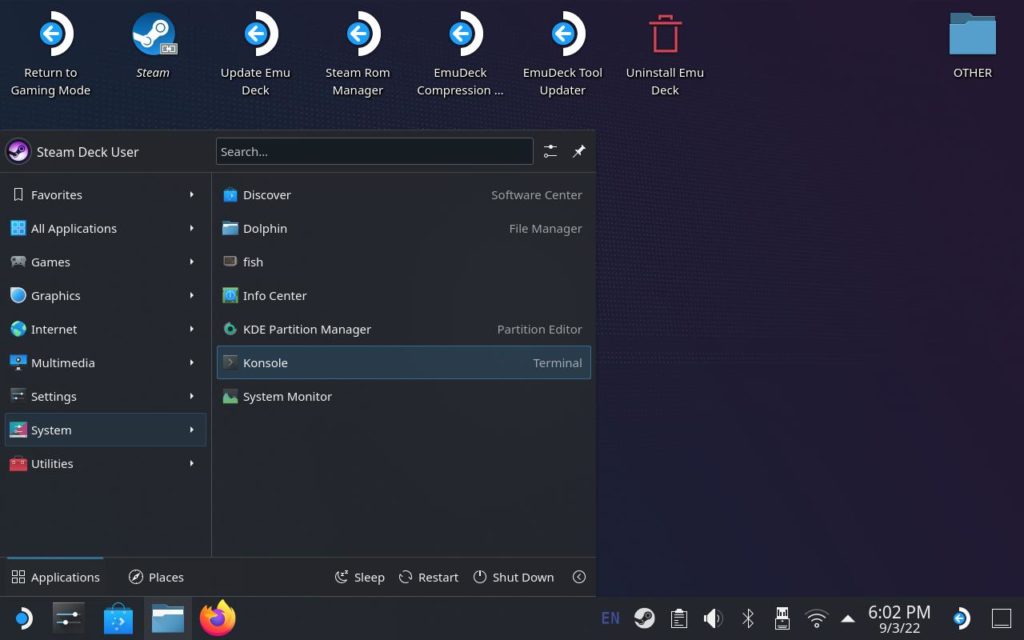Open launcher configure settings icon
The width and height of the screenshot is (1024, 640).
tap(551, 152)
